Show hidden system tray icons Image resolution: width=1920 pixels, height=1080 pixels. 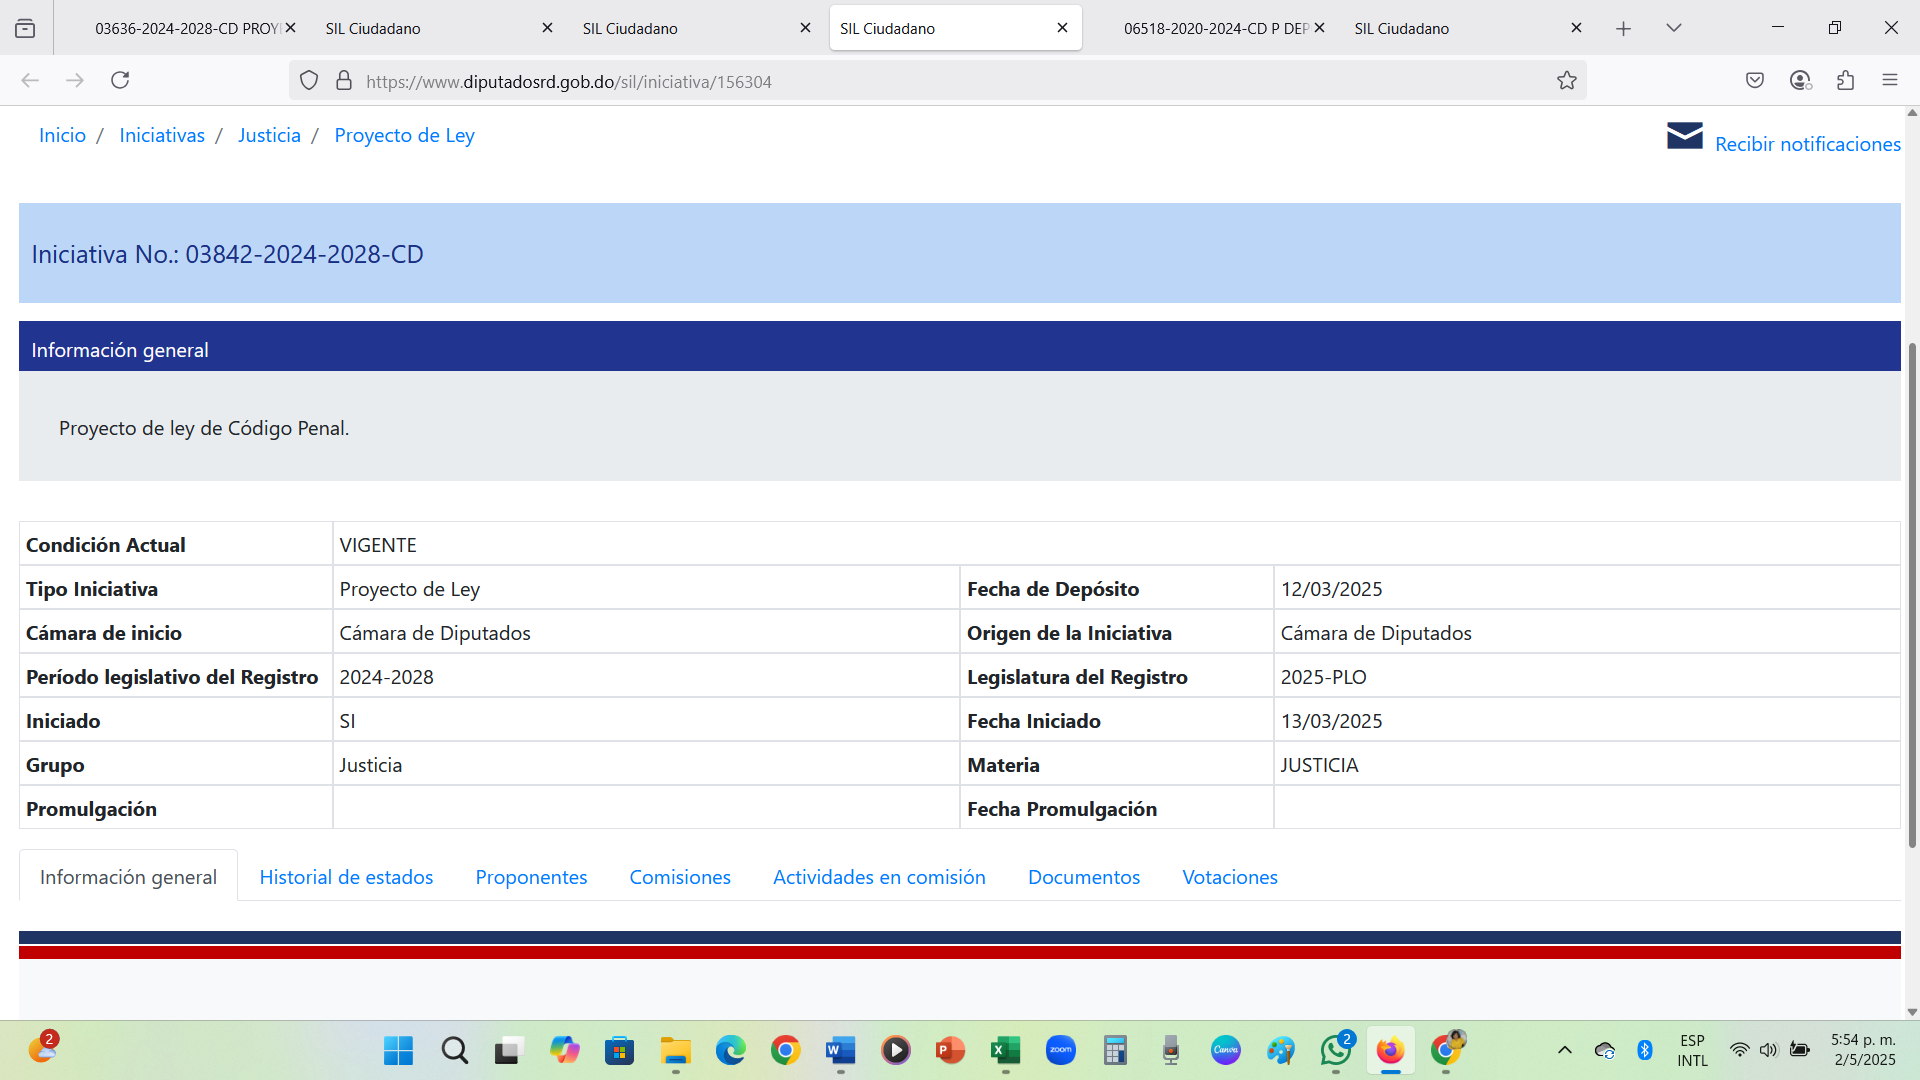point(1565,1050)
